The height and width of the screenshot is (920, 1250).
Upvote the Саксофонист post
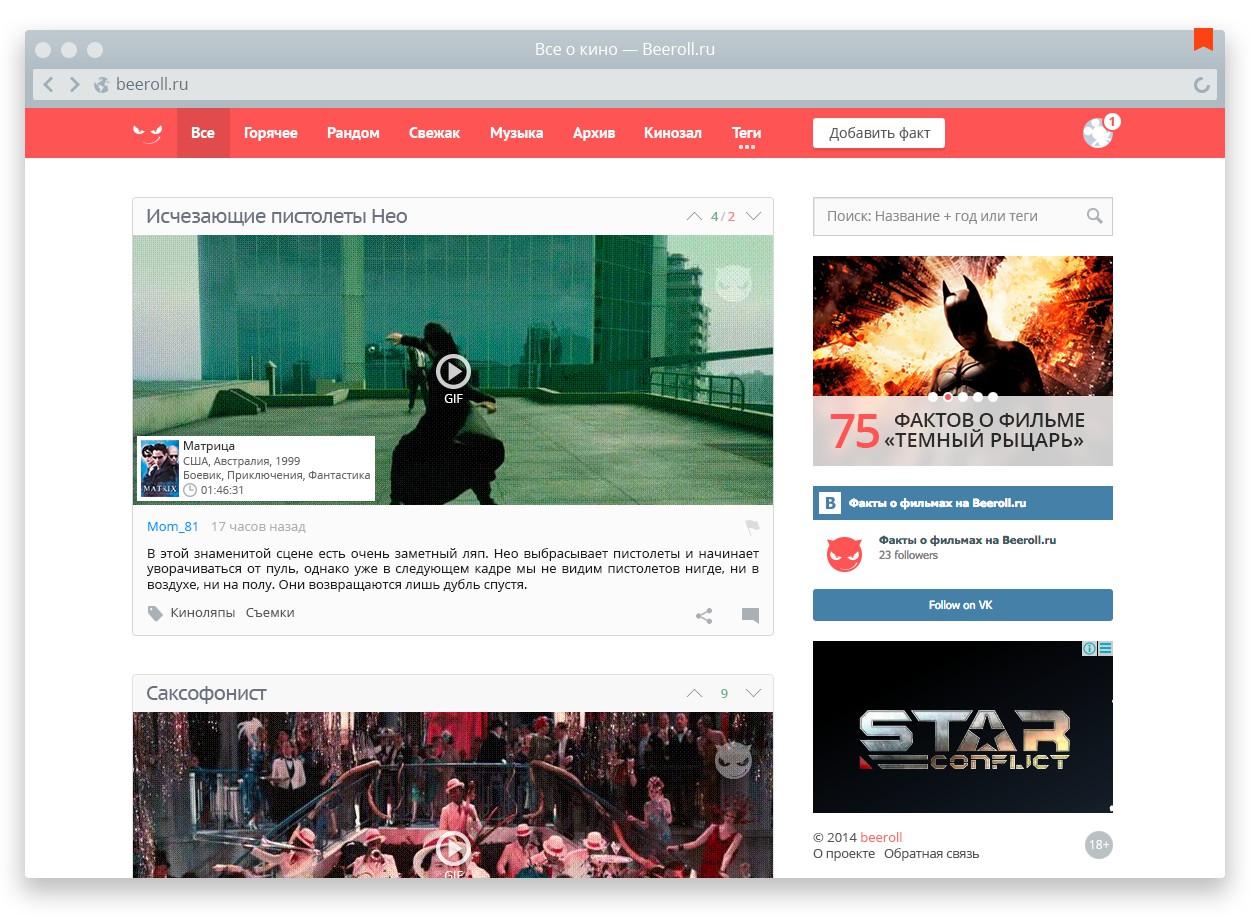tap(694, 693)
